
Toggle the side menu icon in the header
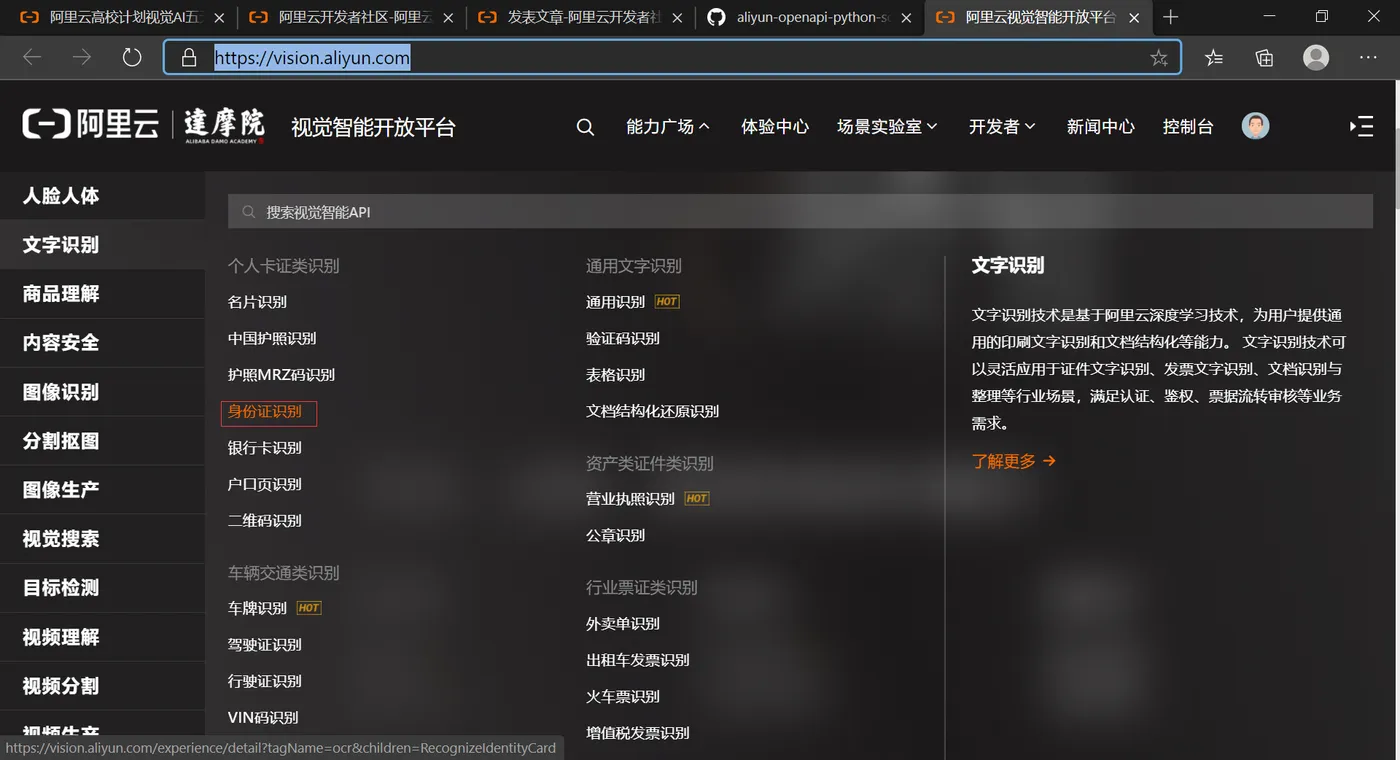point(1361,126)
